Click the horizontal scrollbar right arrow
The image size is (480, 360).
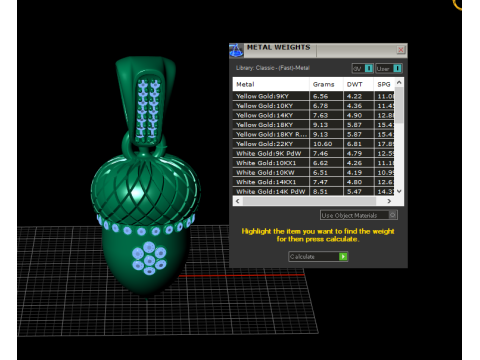pos(389,201)
